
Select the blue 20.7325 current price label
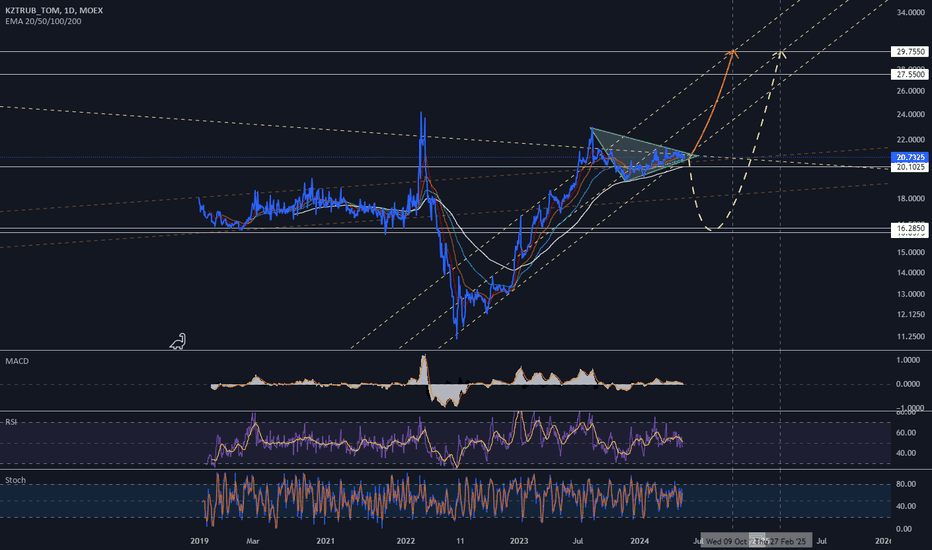pyautogui.click(x=910, y=157)
